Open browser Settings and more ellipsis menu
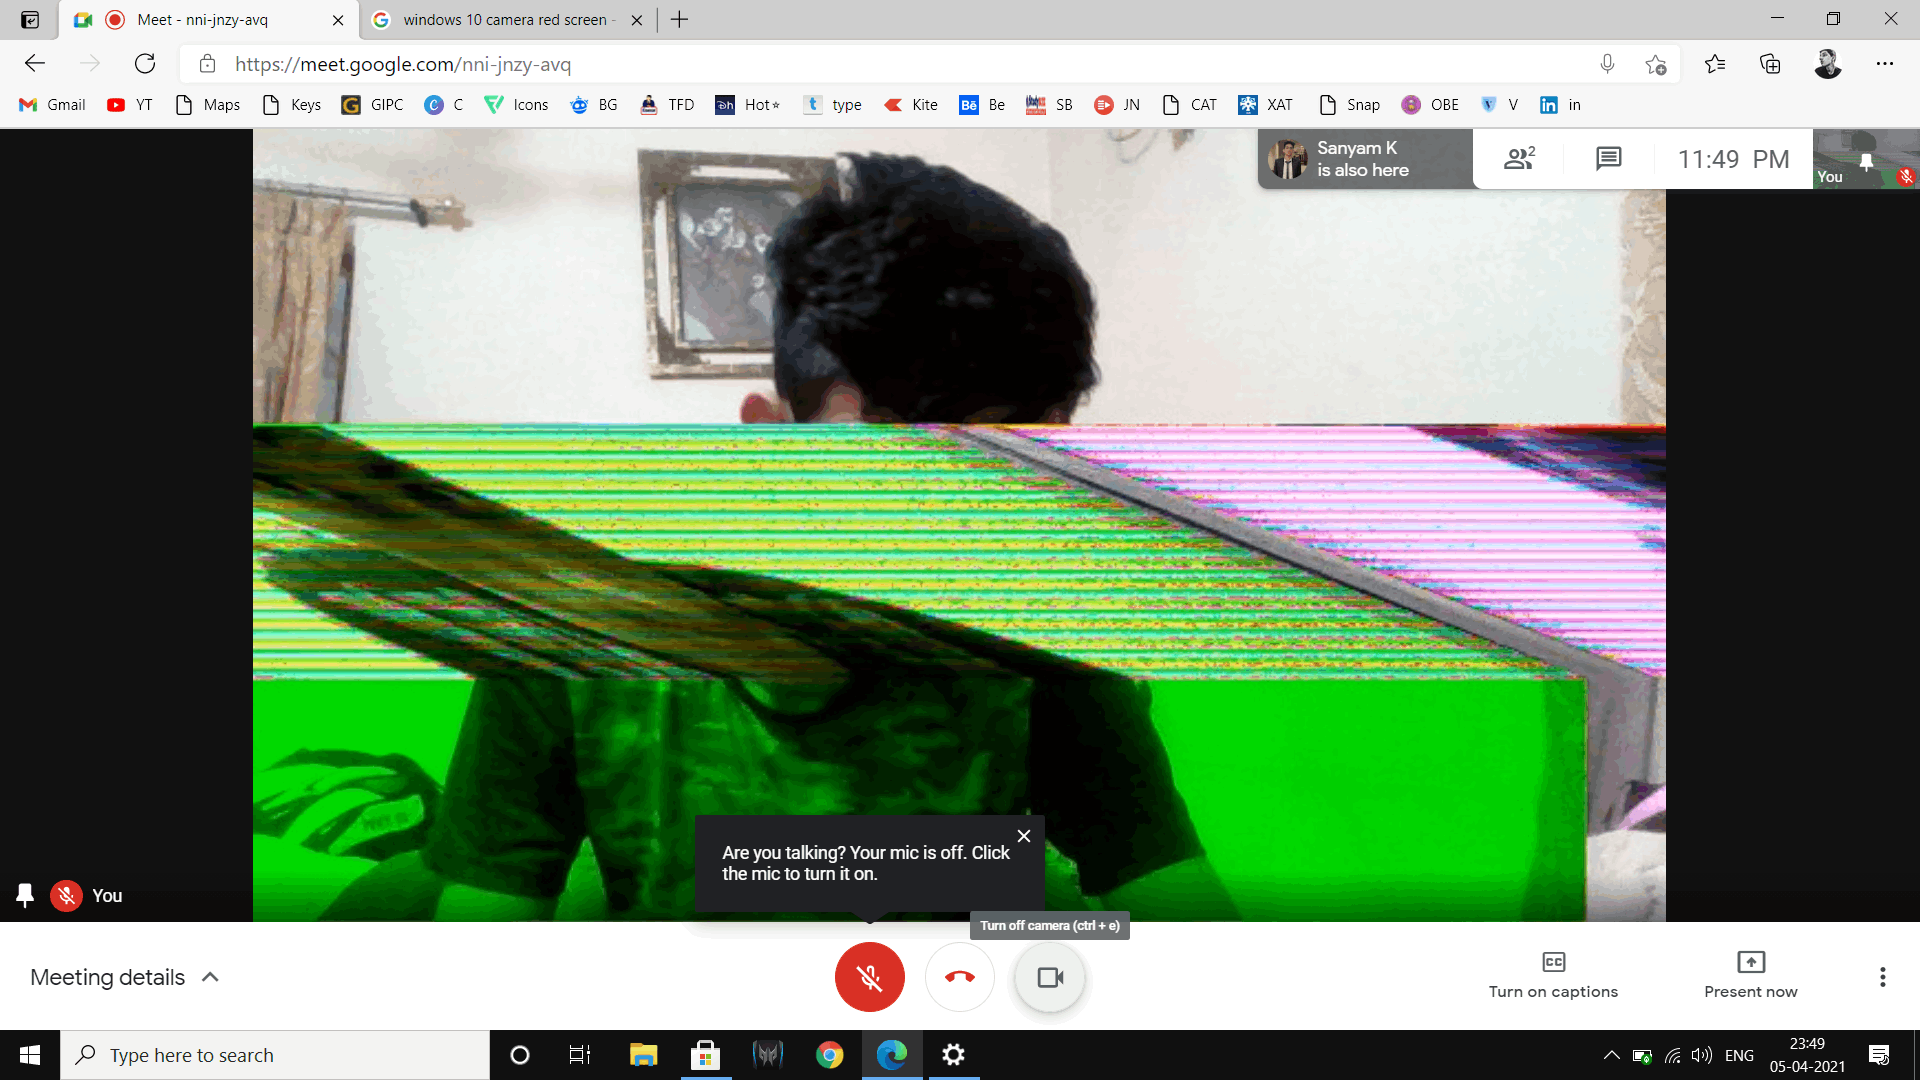Screen dimensions: 1920x1080 (x=1885, y=64)
